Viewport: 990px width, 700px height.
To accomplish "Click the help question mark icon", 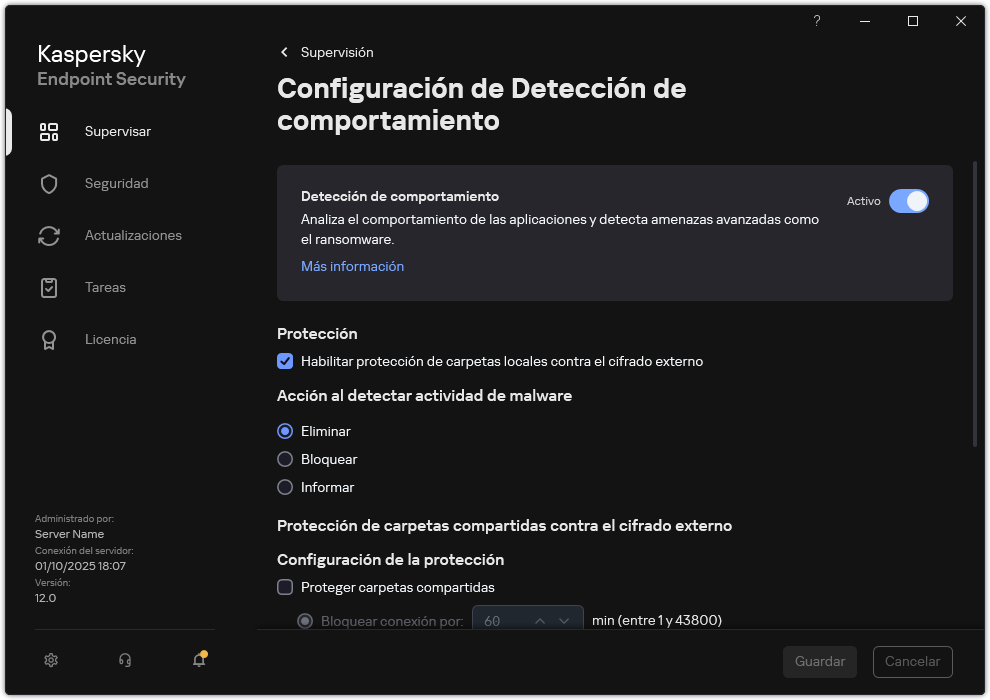I will point(816,21).
